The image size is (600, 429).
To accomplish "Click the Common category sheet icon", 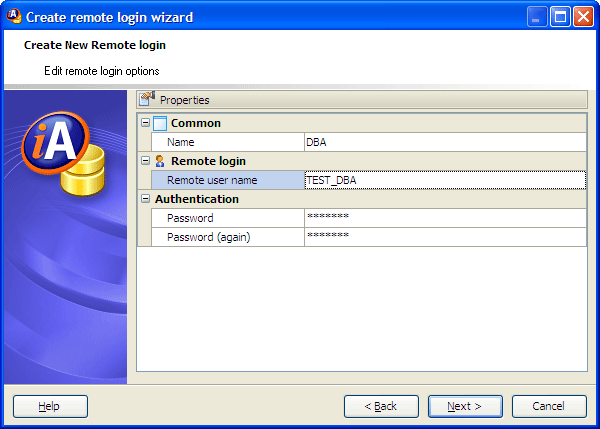I will point(160,123).
